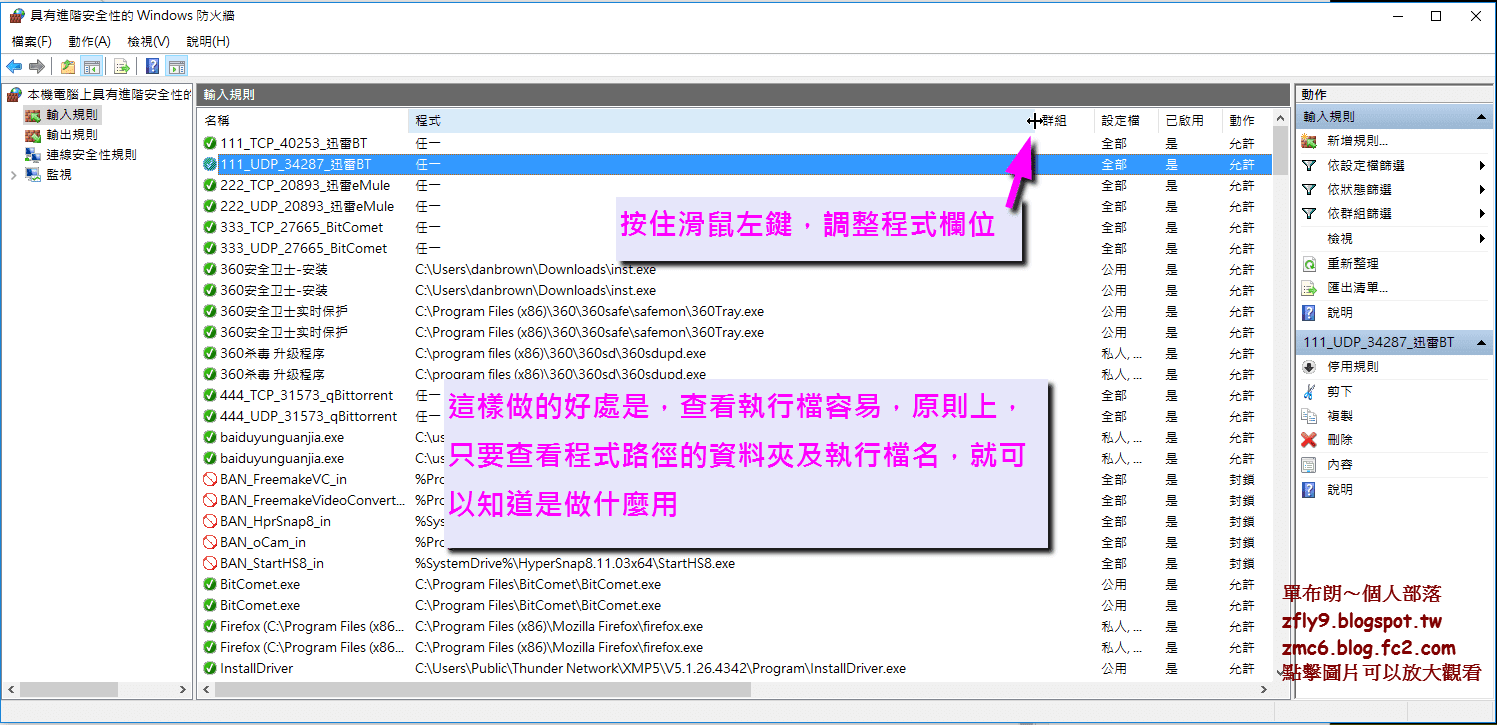Click the rule list vertical scrollbar thumb
The height and width of the screenshot is (725, 1497).
coord(1281,151)
